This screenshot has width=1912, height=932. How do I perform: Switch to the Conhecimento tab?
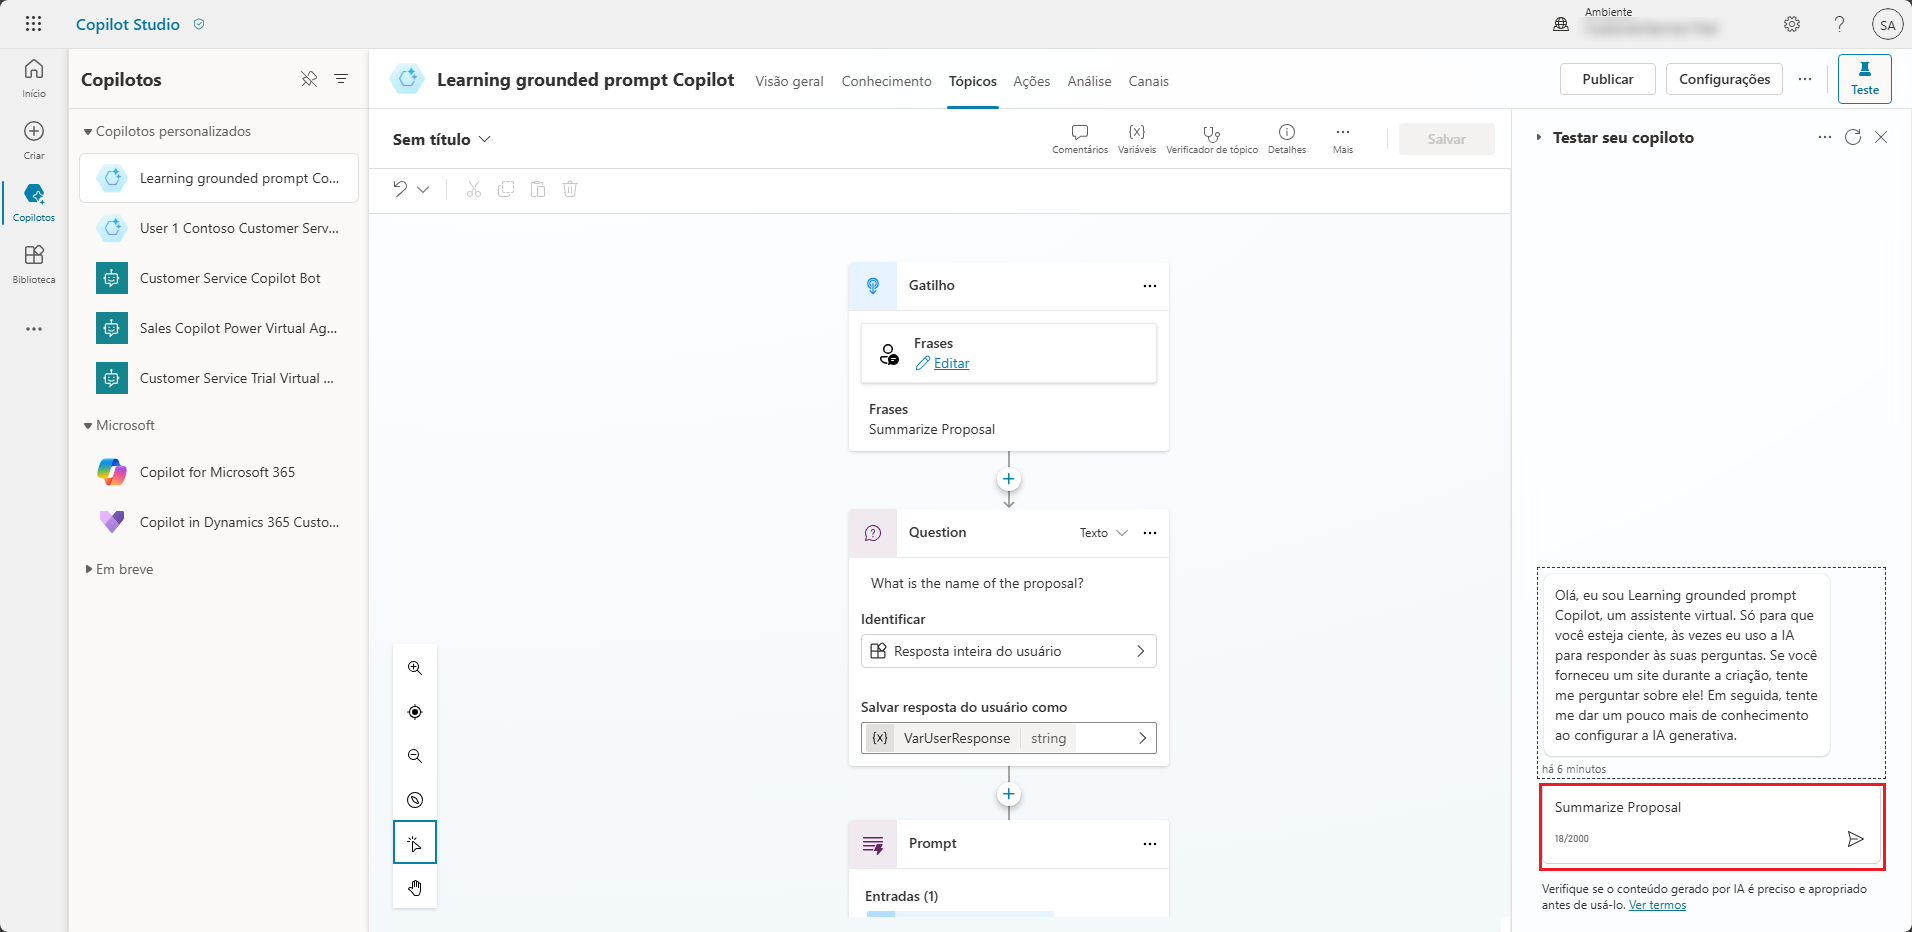(x=886, y=81)
